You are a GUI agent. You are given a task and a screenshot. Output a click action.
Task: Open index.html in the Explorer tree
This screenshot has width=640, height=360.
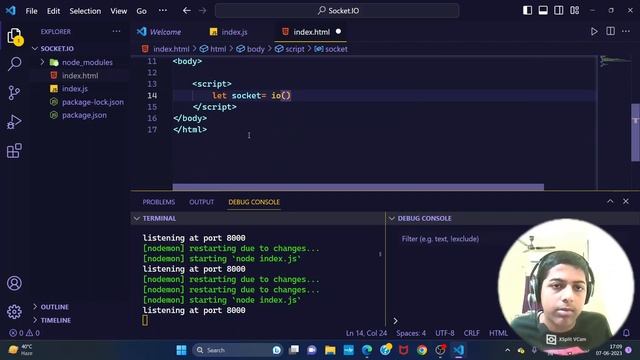click(80, 76)
